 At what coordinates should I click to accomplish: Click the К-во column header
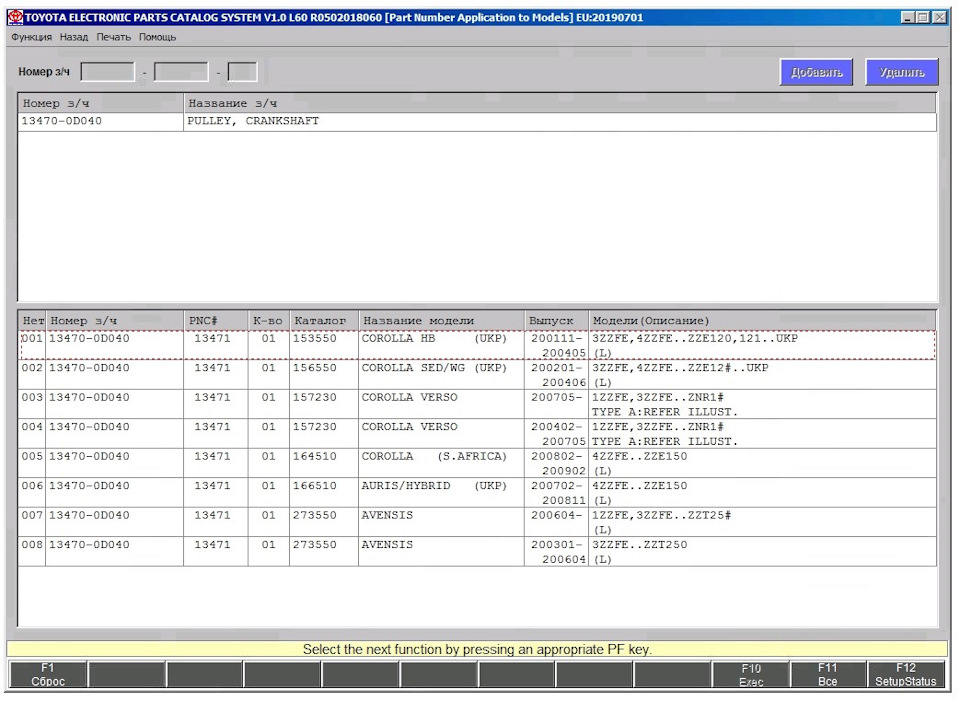268,321
